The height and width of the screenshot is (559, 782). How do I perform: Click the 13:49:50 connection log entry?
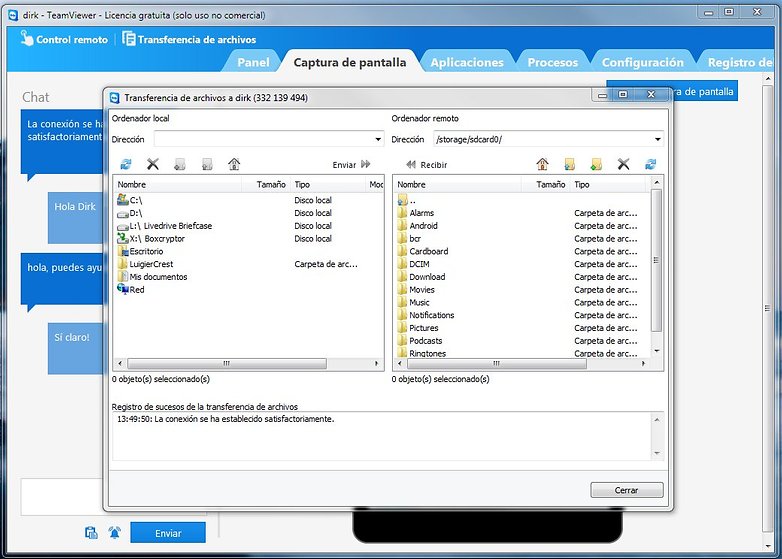coord(225,419)
